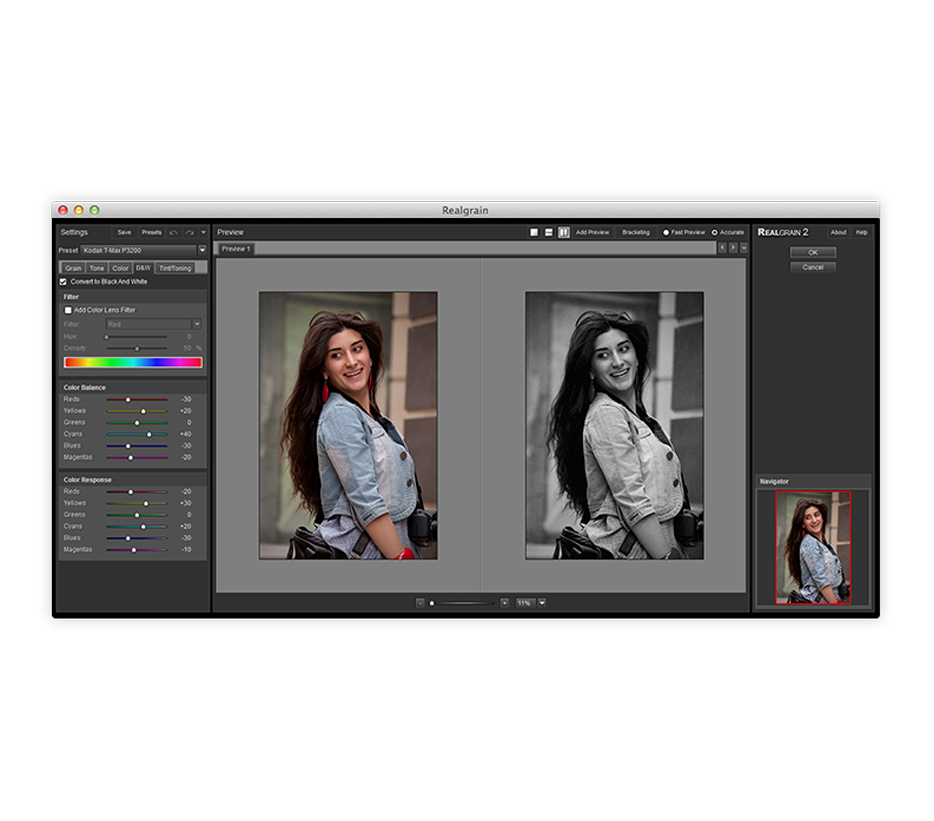Screen dimensions: 934x821
Task: Open the Tint/Toning tab
Action: tap(175, 268)
